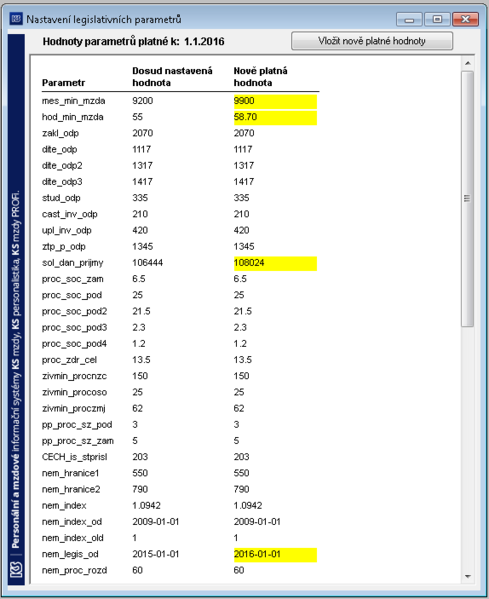The height and width of the screenshot is (599, 489).
Task: Select parameter dite_odp2
Action: pyautogui.click(x=62, y=166)
